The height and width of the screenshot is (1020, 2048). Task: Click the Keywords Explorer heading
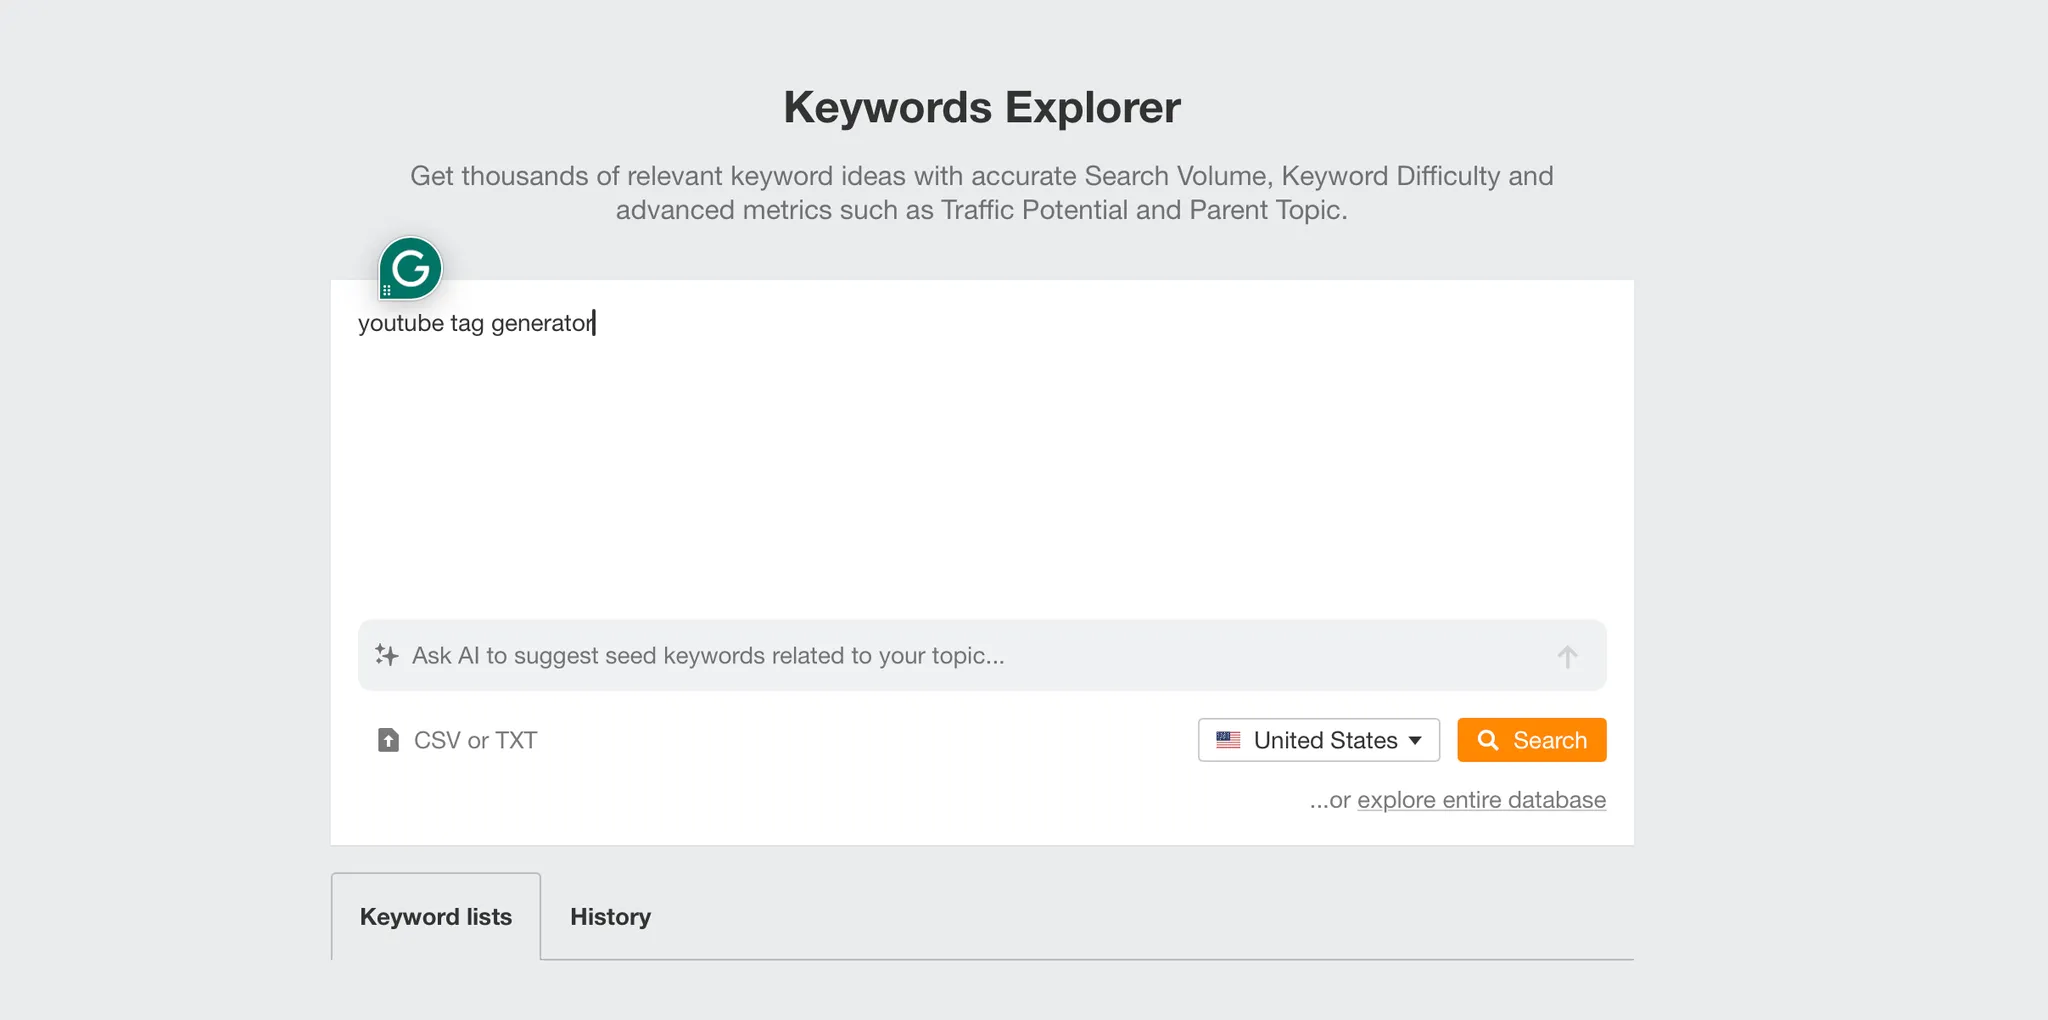(x=982, y=107)
